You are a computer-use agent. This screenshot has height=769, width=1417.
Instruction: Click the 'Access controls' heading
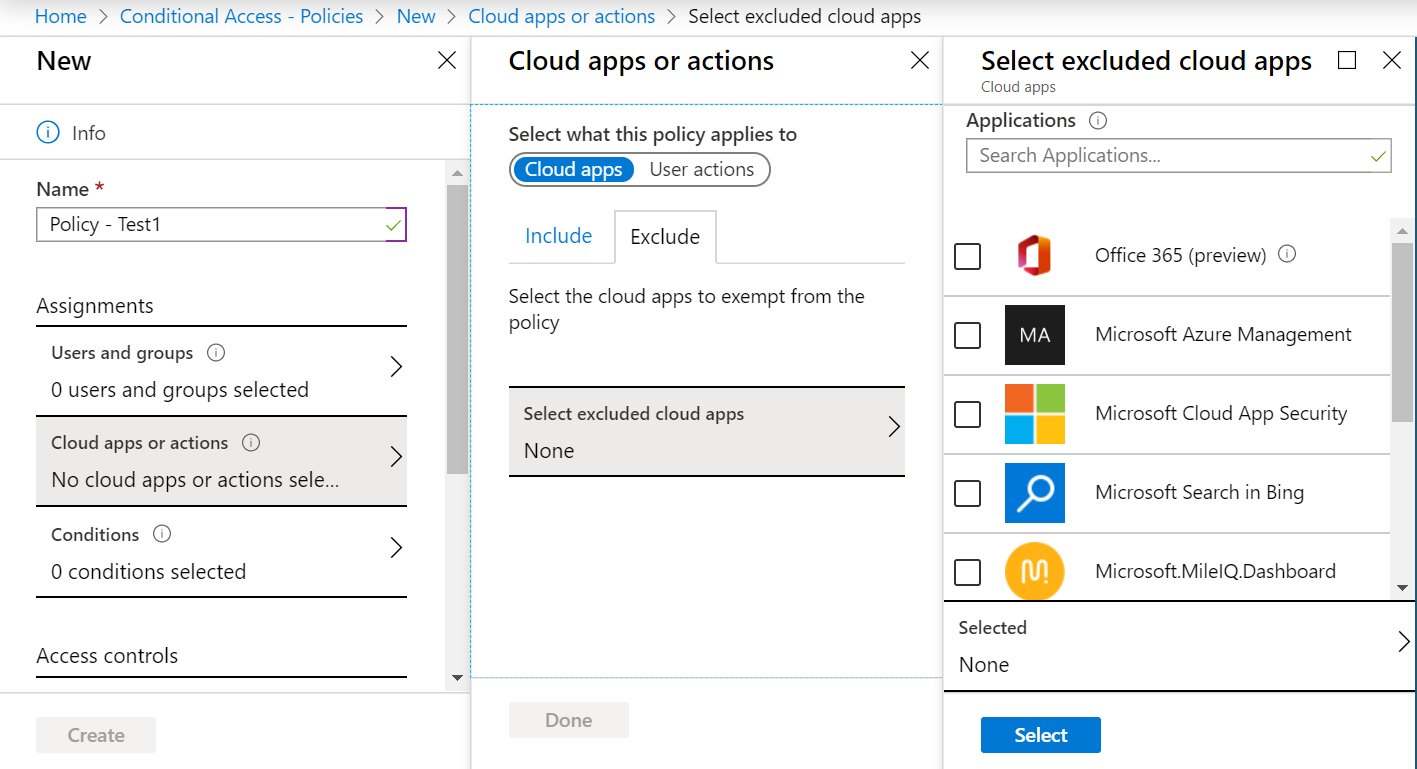(107, 656)
